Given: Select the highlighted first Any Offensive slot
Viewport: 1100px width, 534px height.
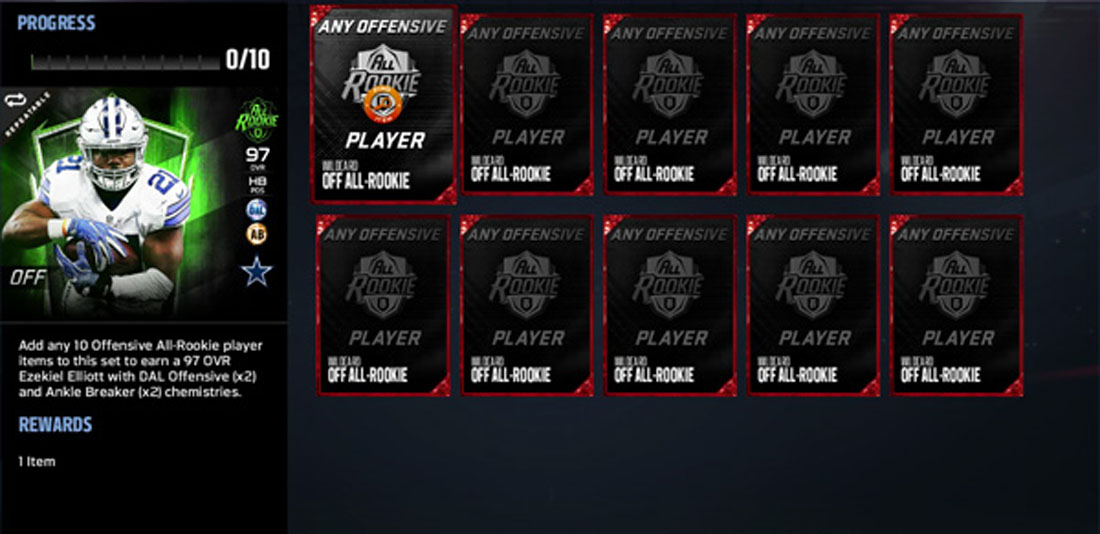Looking at the screenshot, I should [x=384, y=104].
